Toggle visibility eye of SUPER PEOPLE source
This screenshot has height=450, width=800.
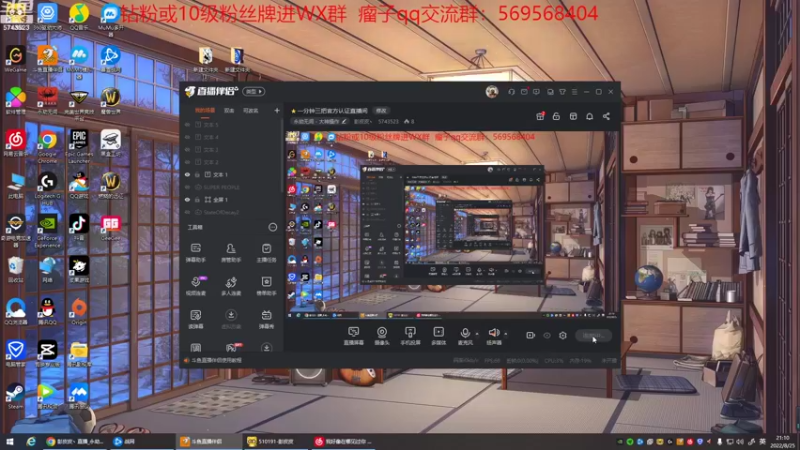point(187,187)
